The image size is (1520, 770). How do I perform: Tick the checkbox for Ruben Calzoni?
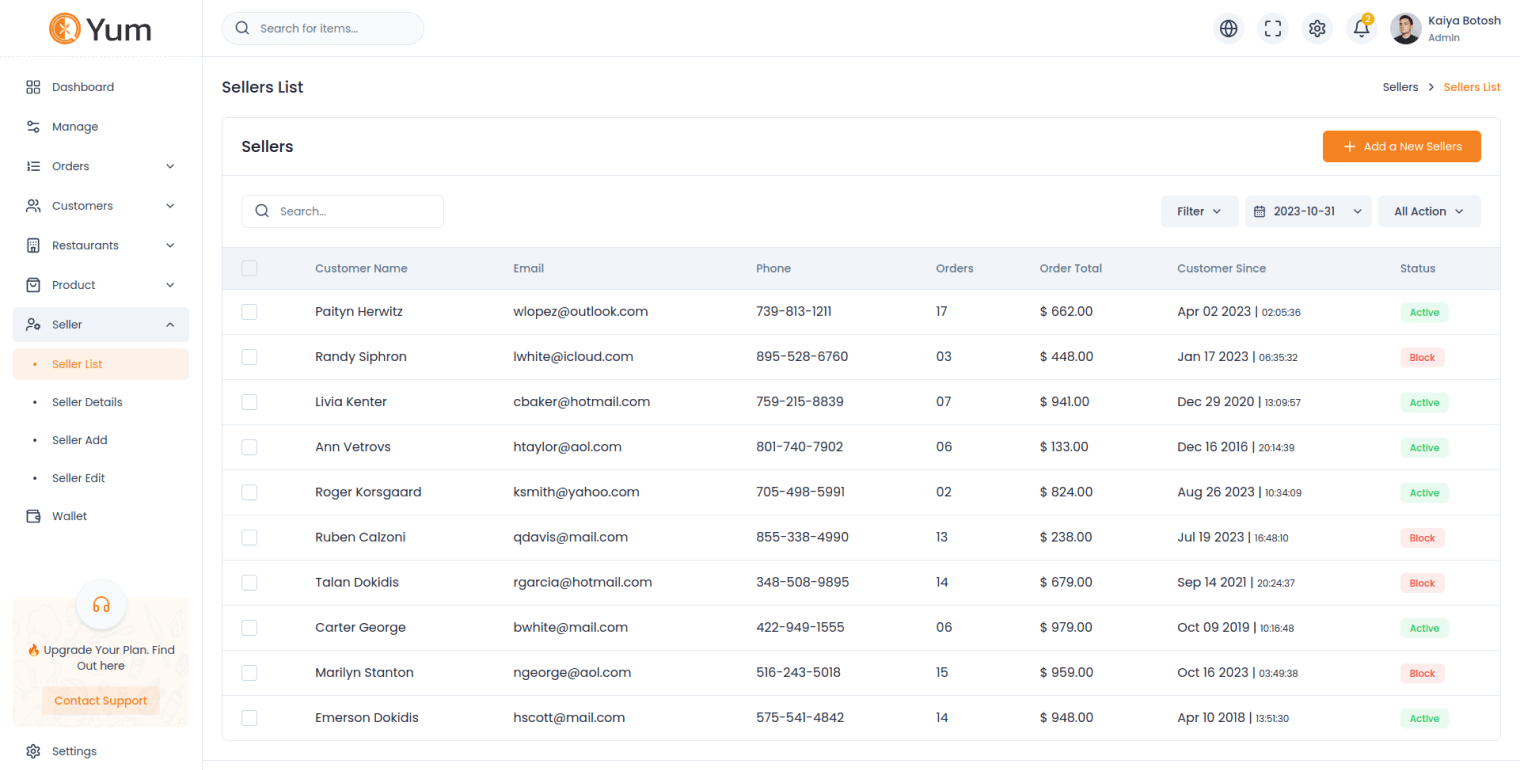(249, 537)
